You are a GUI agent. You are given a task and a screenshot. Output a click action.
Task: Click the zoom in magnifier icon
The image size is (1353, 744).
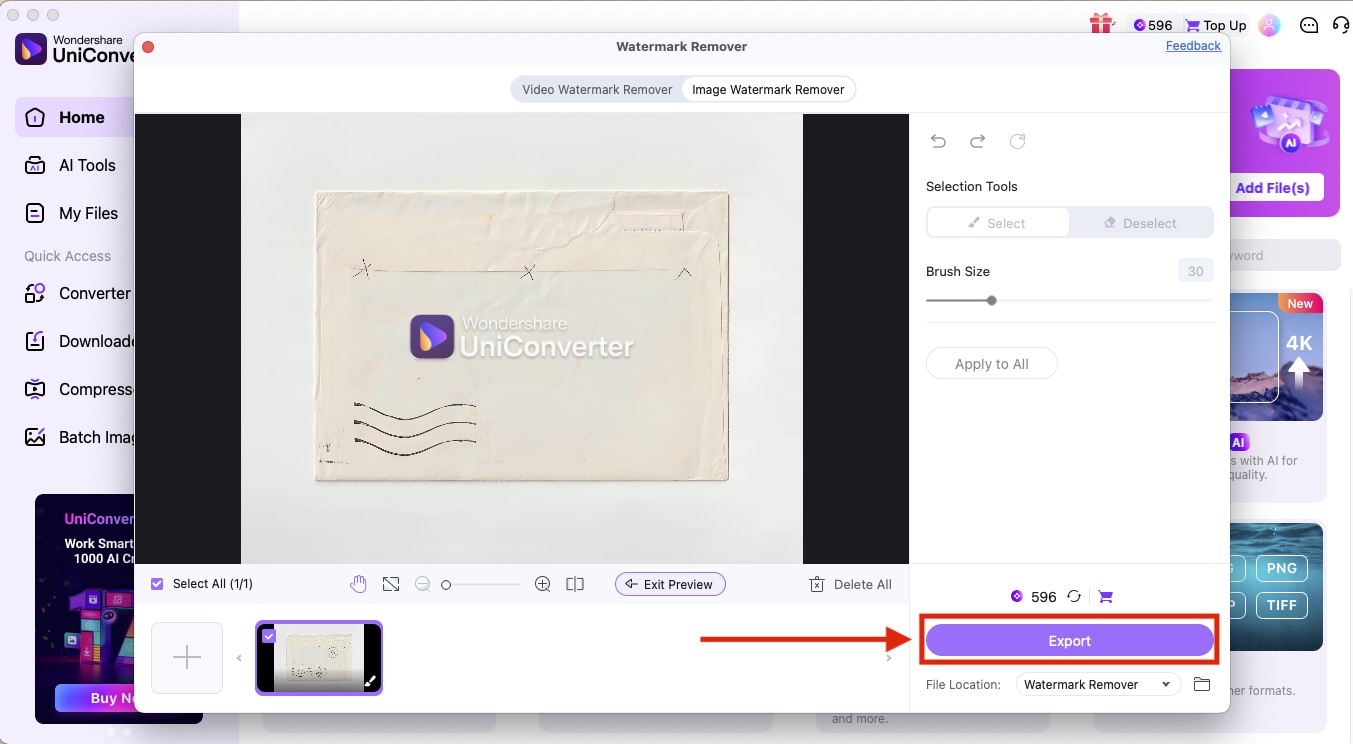pos(543,583)
